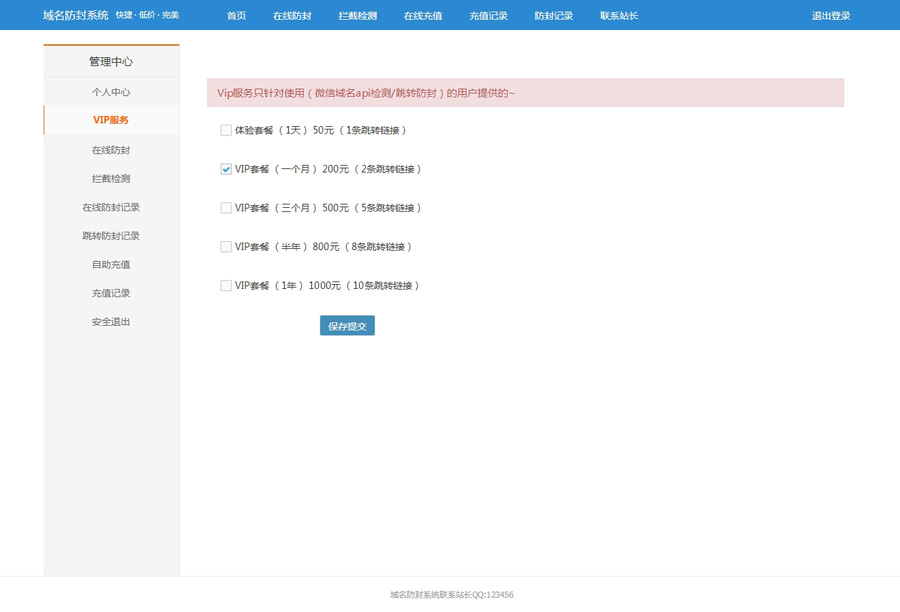Open 自助充值 from the sidebar
Viewport: 900px width, 612px height.
coord(111,265)
